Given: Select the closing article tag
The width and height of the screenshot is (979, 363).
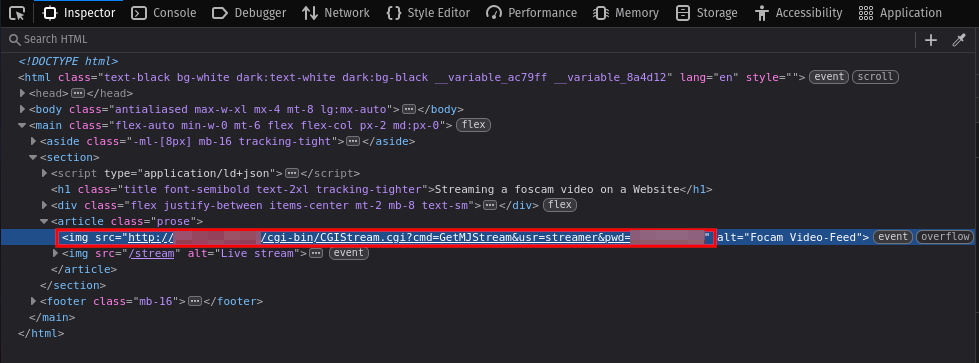Looking at the screenshot, I should (x=84, y=269).
